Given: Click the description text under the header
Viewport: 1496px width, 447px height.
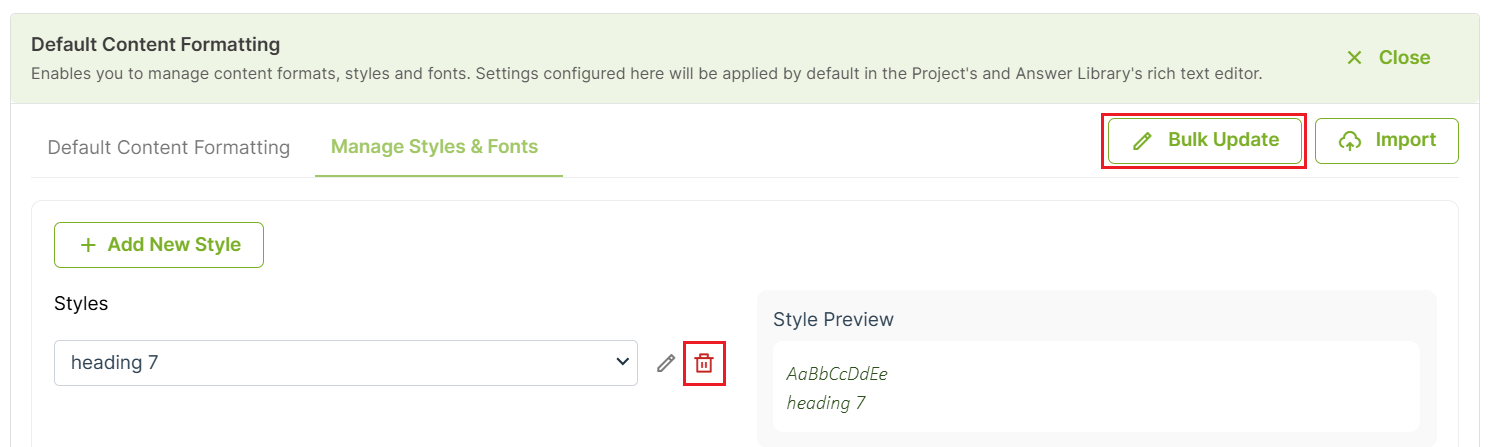Looking at the screenshot, I should point(647,74).
